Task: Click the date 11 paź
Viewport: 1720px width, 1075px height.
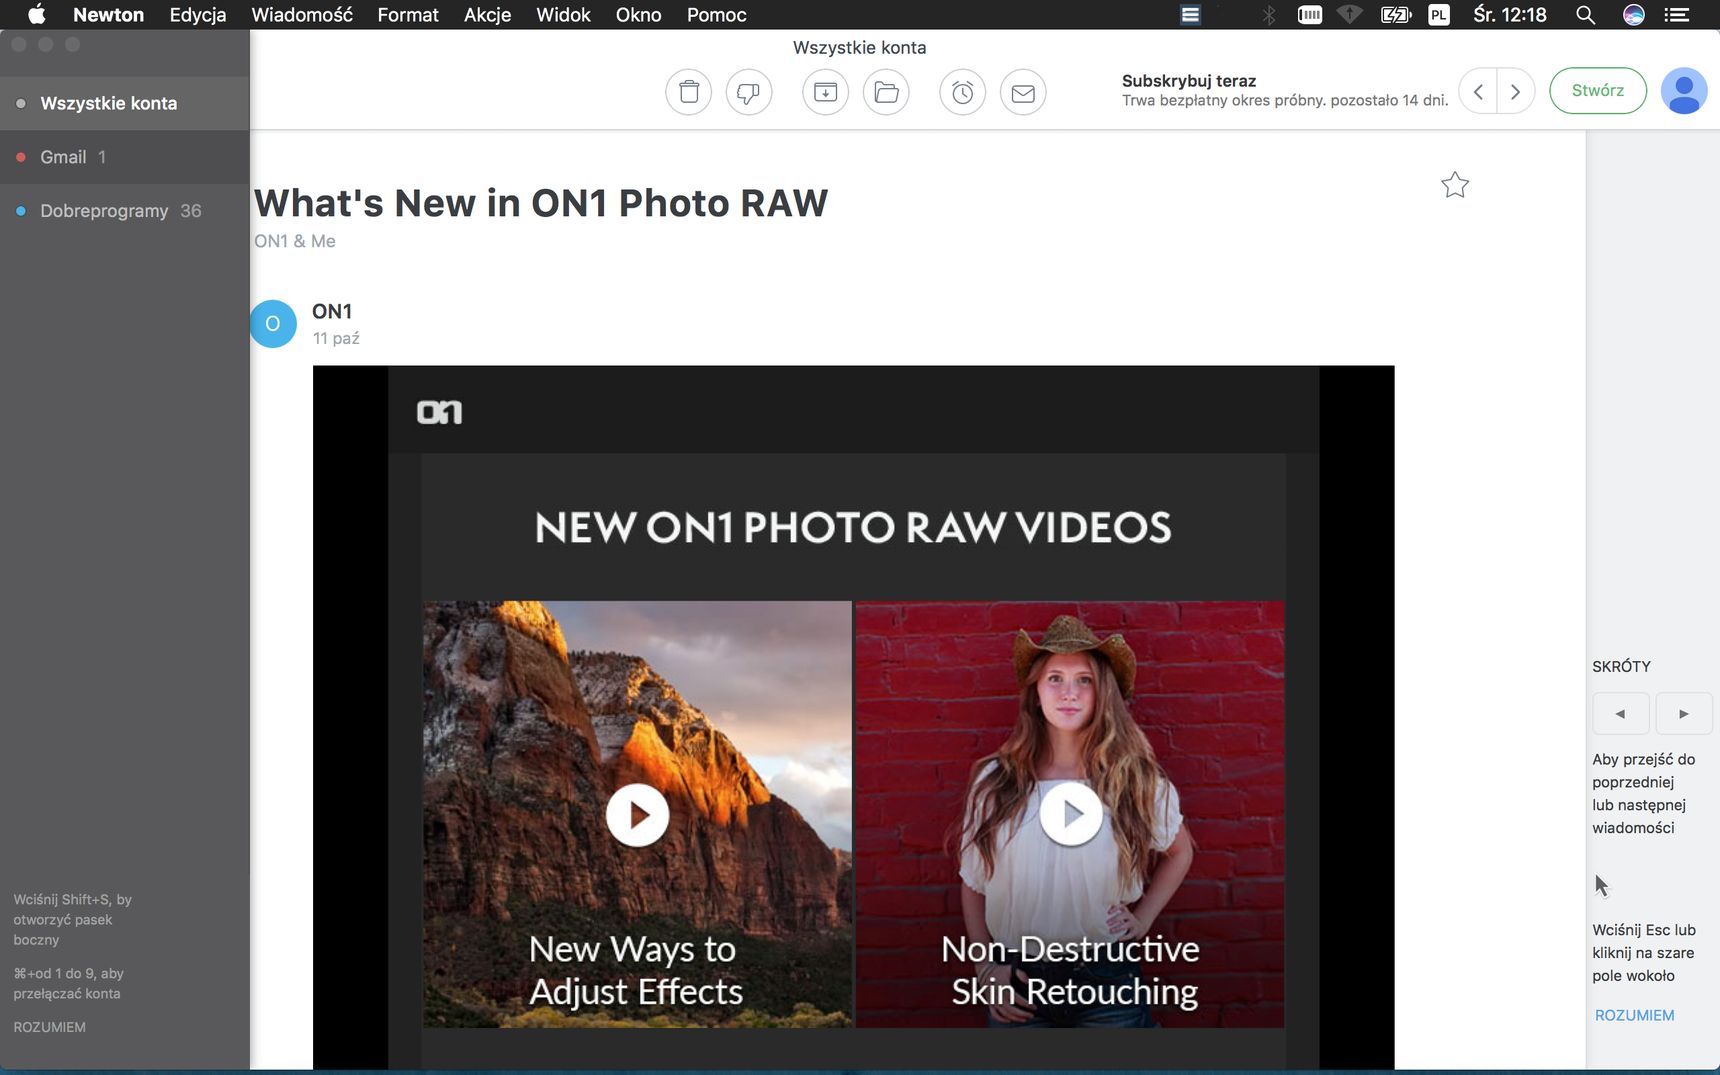Action: [x=336, y=338]
